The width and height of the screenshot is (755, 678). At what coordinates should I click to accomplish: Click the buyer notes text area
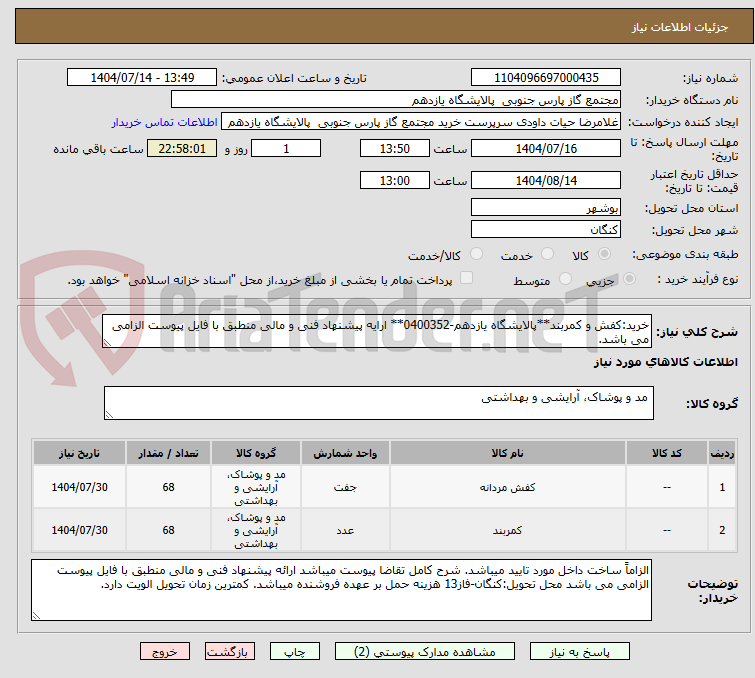(341, 590)
